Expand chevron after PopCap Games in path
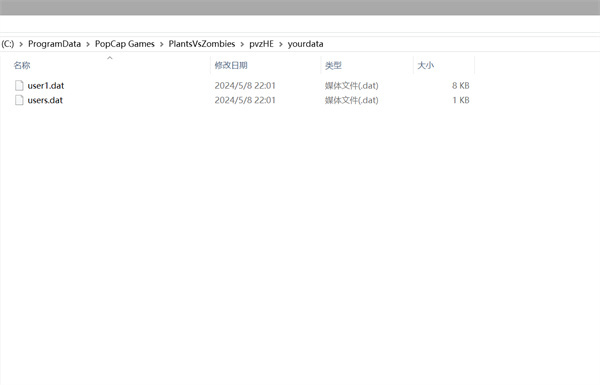This screenshot has width=600, height=385. [x=161, y=44]
